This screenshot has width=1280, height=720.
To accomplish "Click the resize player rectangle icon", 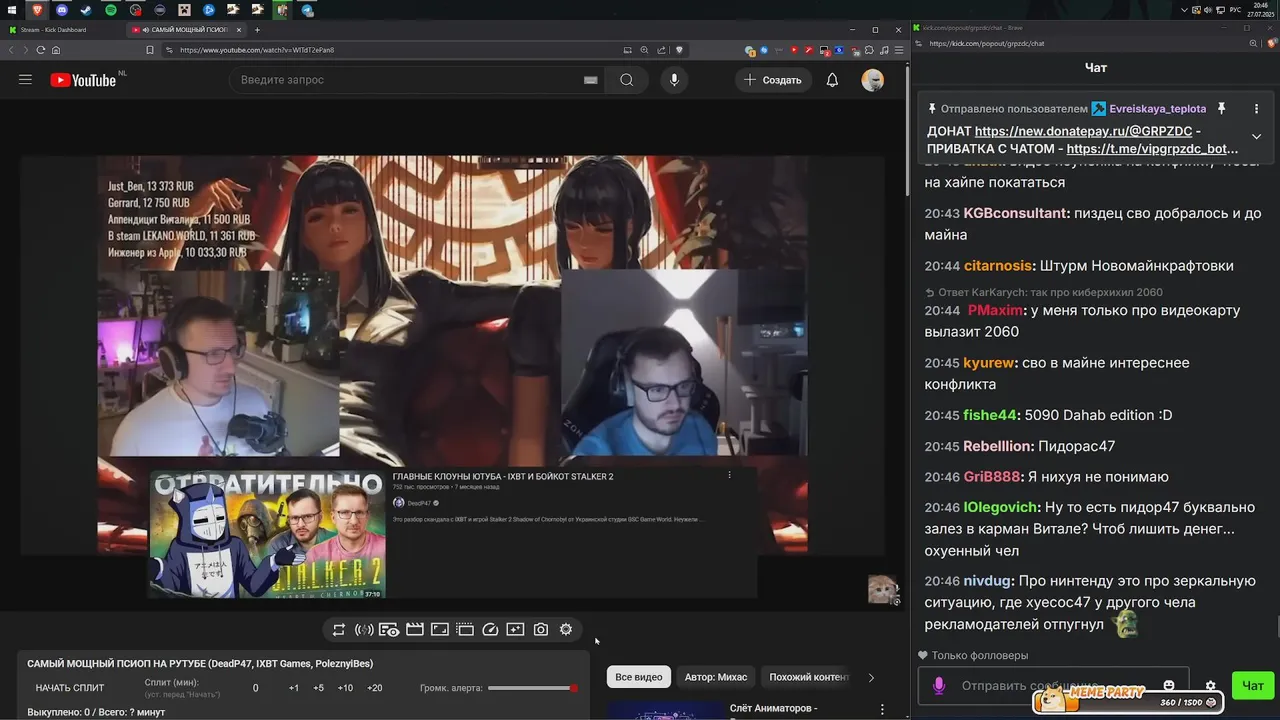I will tap(439, 630).
